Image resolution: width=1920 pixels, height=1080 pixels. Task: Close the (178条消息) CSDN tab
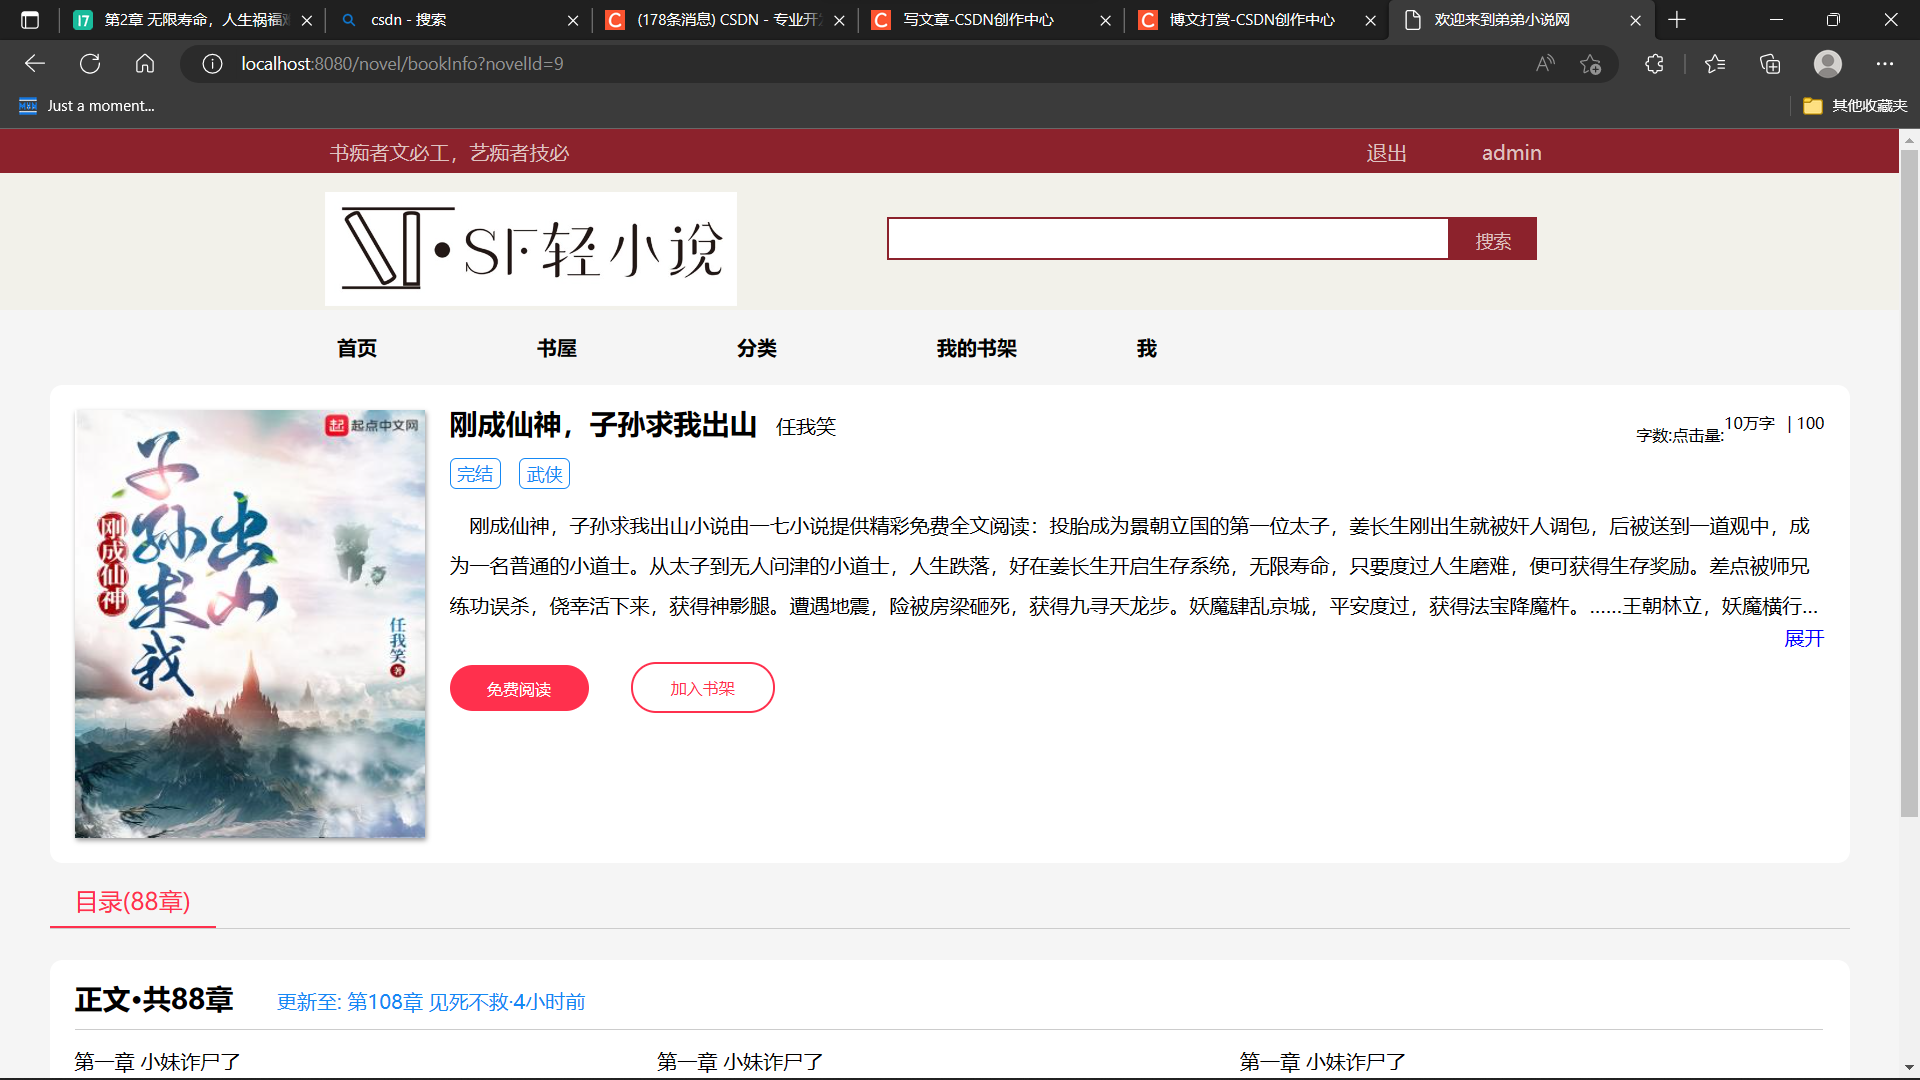[x=839, y=20]
